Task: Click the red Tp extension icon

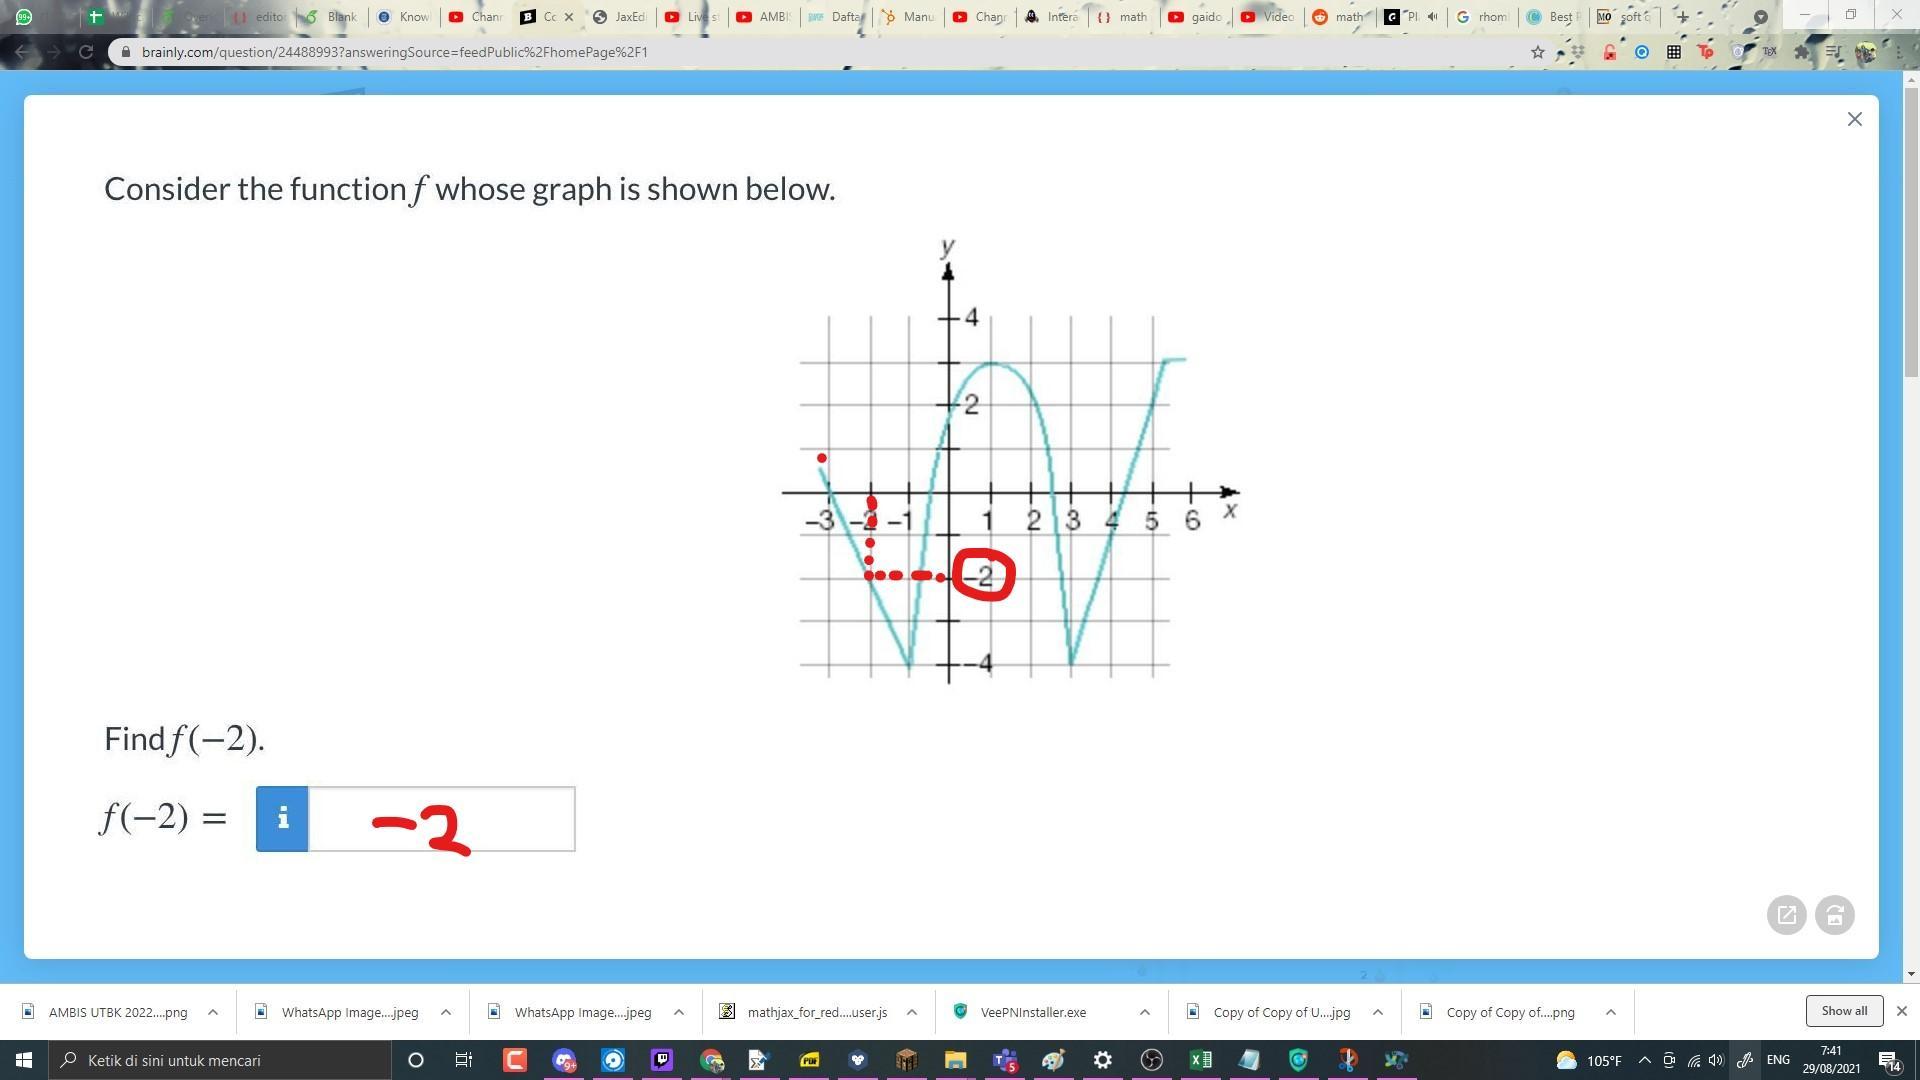Action: (x=1706, y=52)
